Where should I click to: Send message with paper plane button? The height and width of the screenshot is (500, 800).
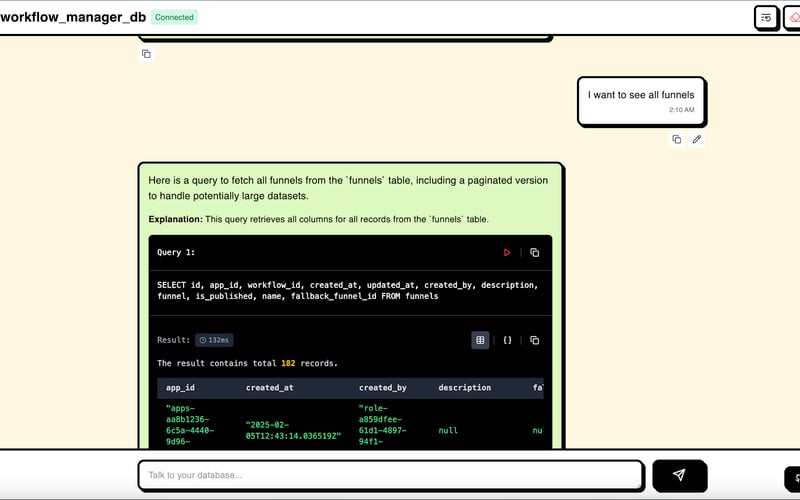tap(679, 476)
